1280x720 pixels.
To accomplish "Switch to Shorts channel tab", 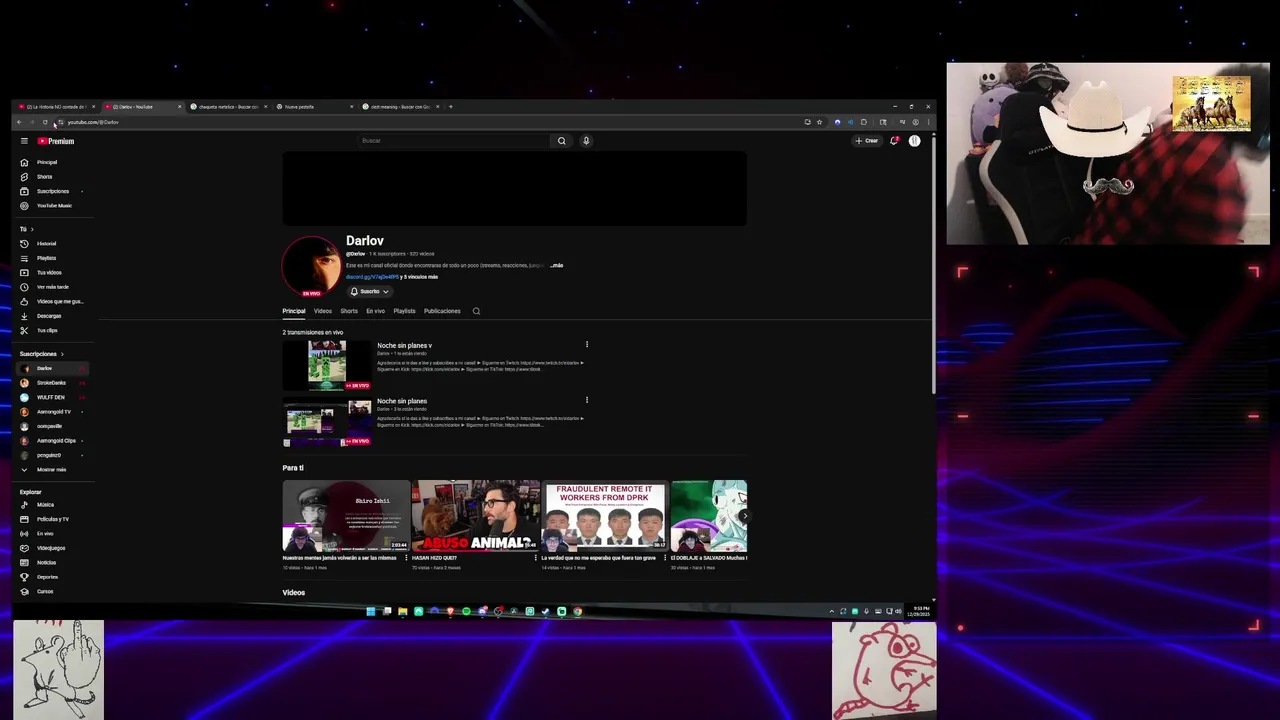I will (349, 311).
